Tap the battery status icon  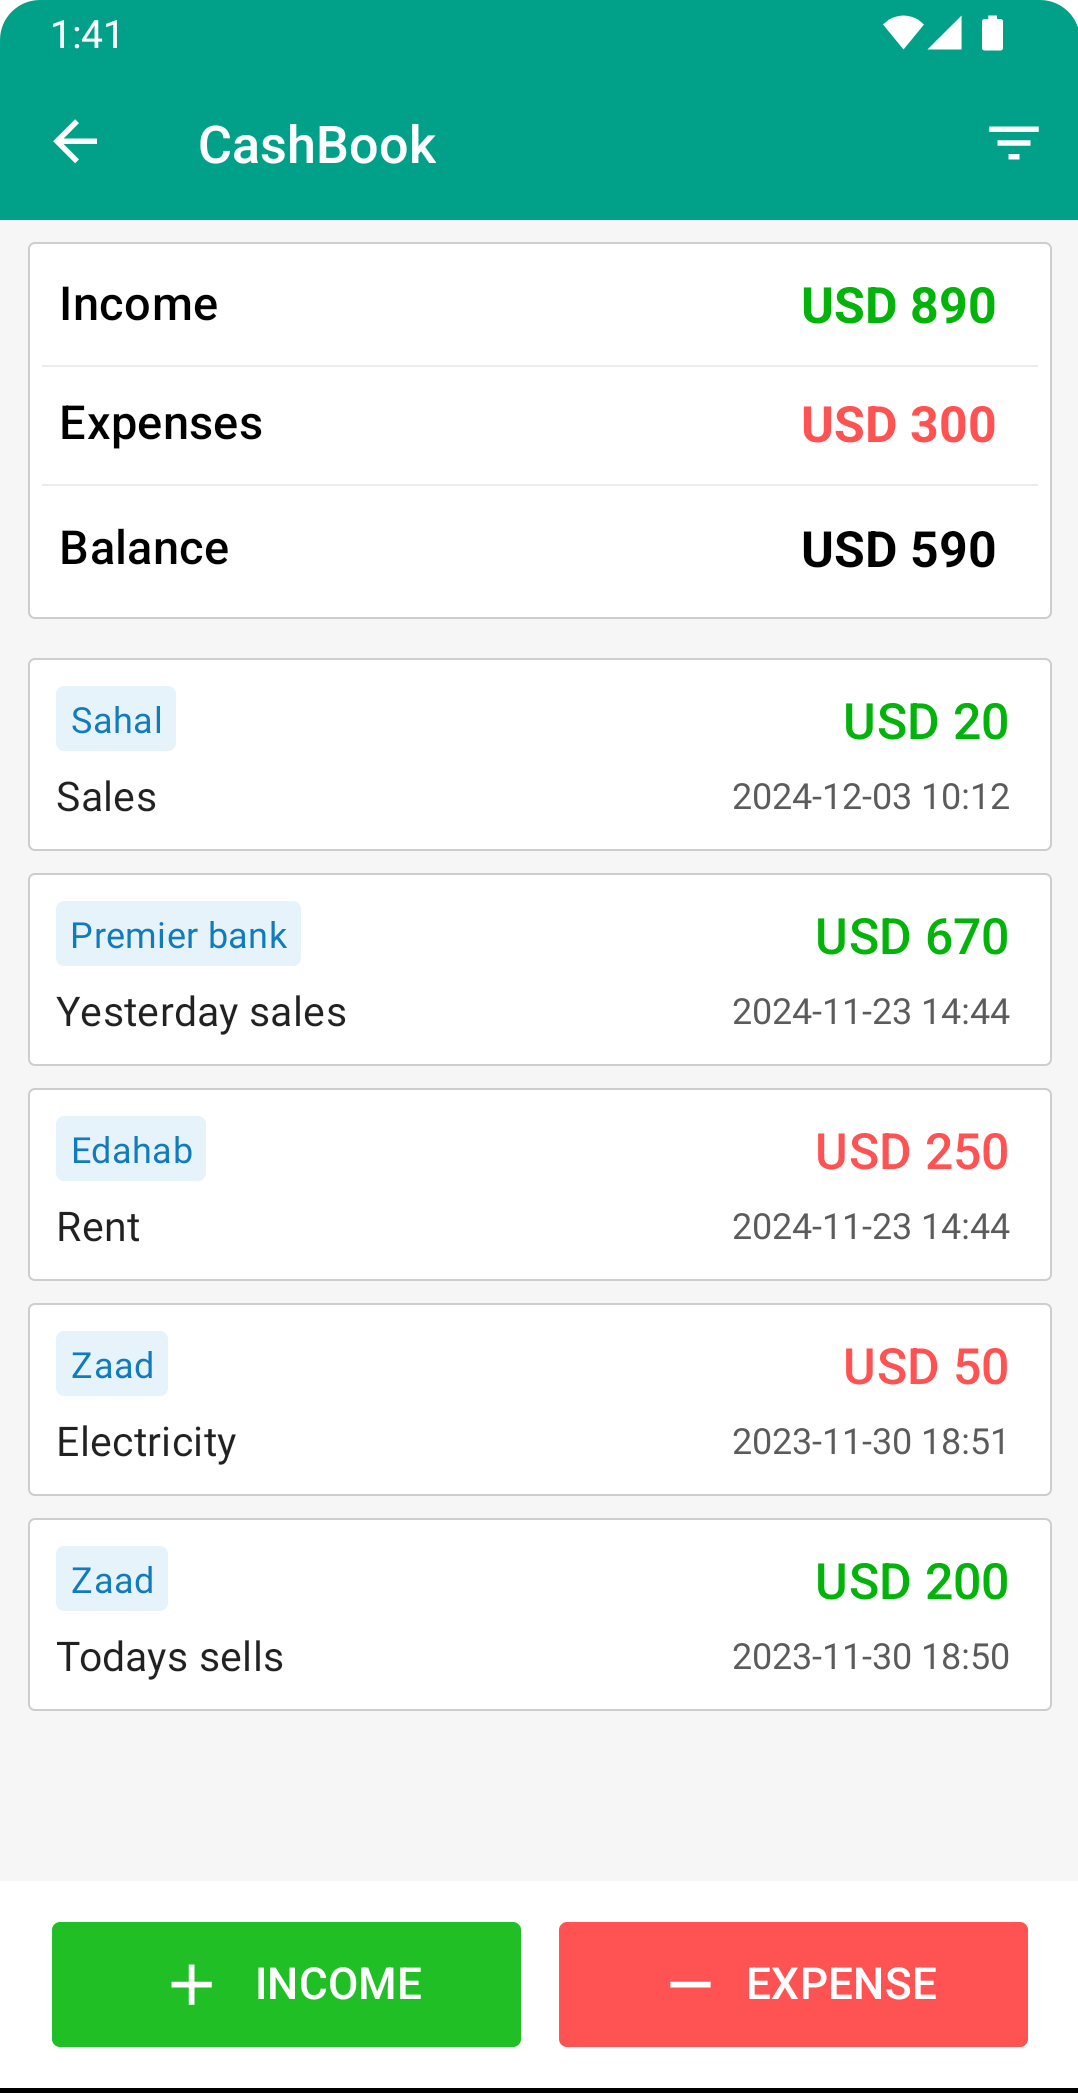992,34
